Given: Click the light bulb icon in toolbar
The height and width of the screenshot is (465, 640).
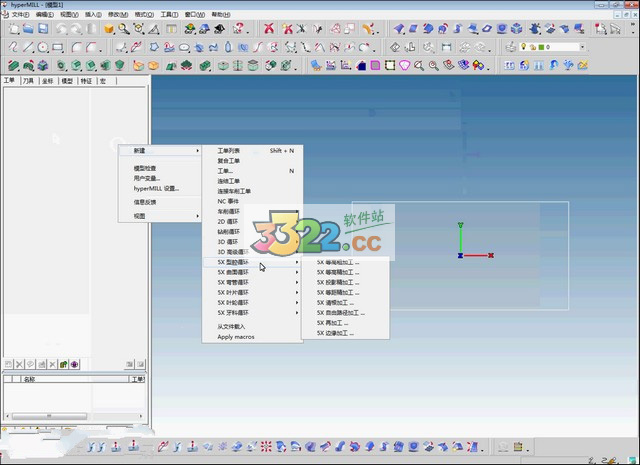Looking at the screenshot, I should 523,47.
